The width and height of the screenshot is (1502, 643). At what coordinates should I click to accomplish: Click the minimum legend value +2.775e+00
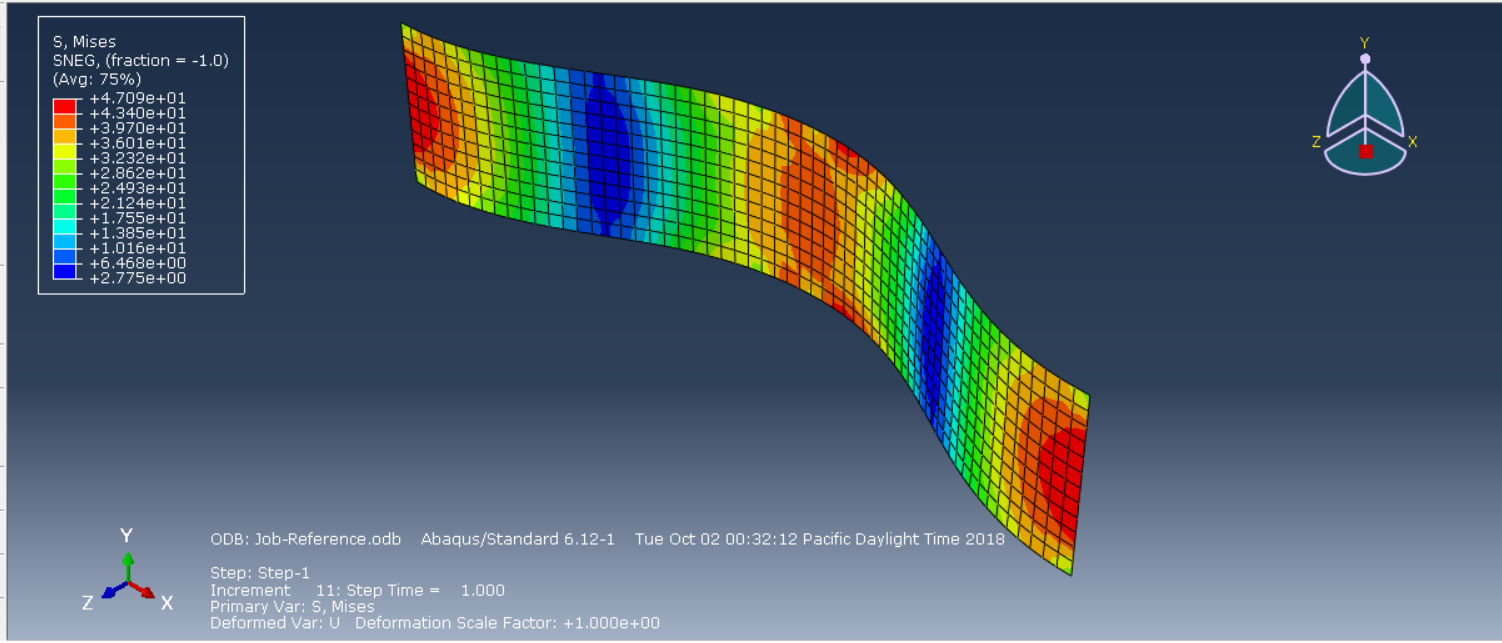[x=137, y=278]
